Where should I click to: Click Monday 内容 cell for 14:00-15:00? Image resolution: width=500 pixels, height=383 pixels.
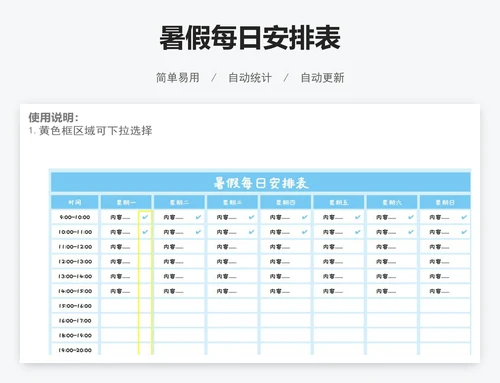(x=120, y=291)
